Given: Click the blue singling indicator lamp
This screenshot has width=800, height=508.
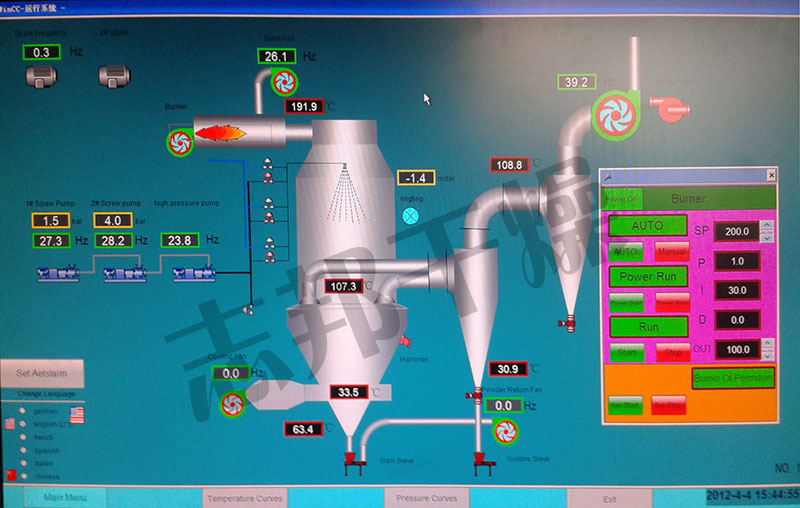Looking at the screenshot, I should [x=409, y=215].
